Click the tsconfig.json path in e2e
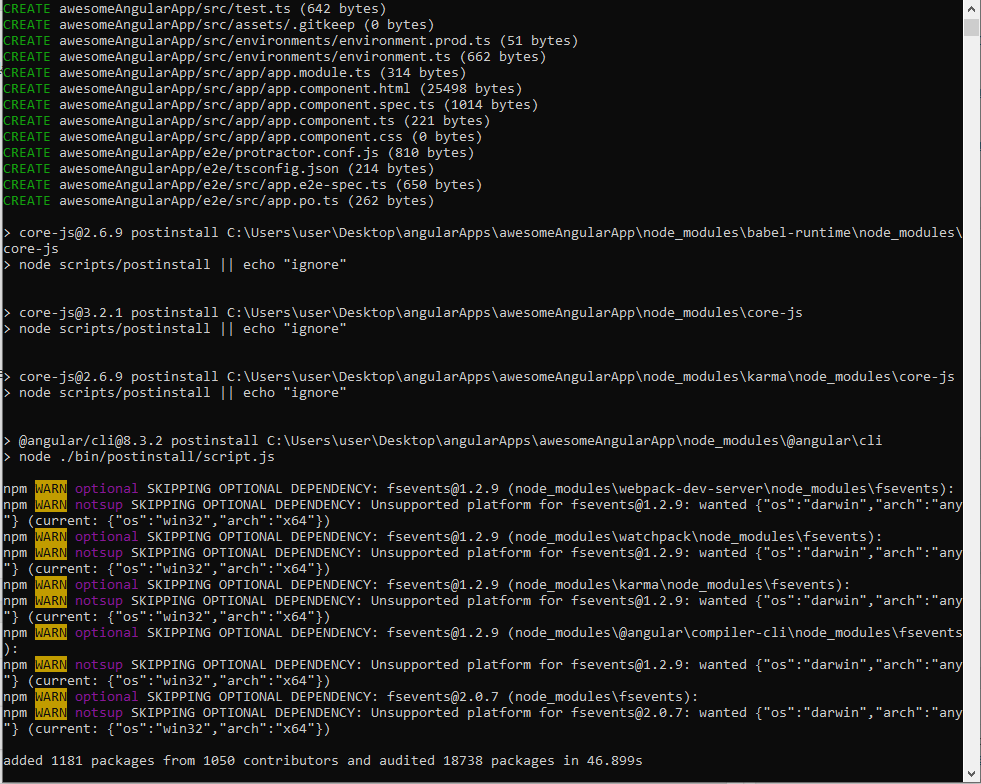The height and width of the screenshot is (784, 981). click(x=199, y=169)
